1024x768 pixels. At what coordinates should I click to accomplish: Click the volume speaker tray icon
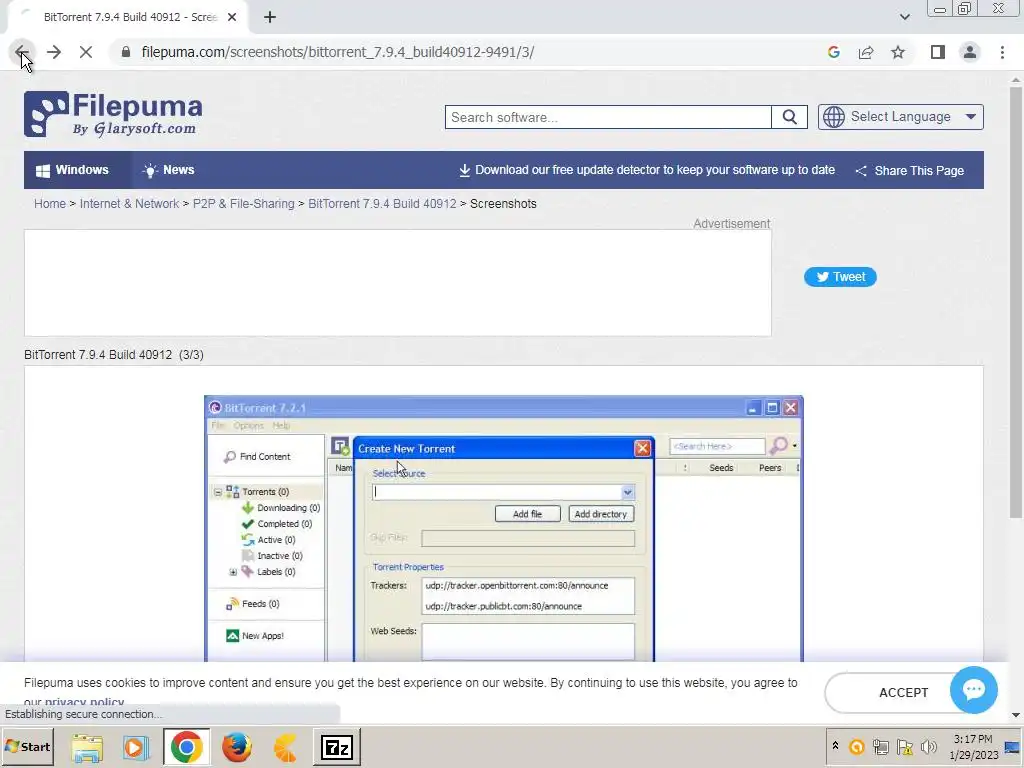pyautogui.click(x=929, y=746)
